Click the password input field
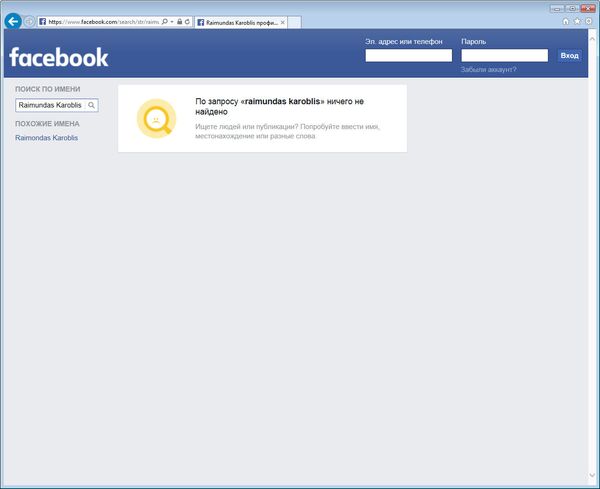This screenshot has height=489, width=600. [504, 55]
